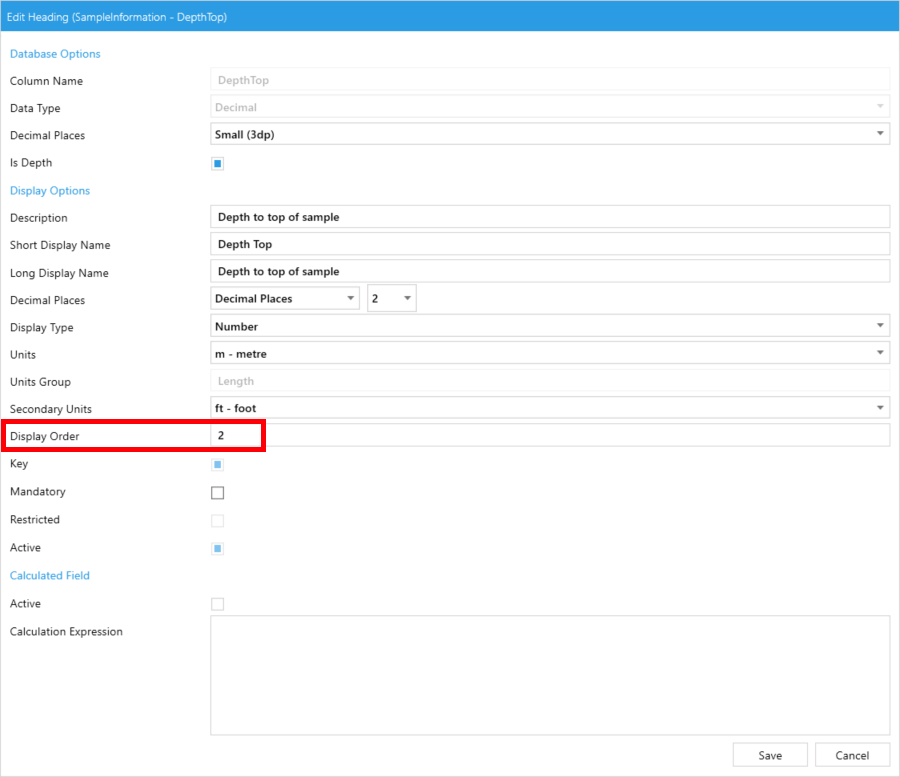Click the Description text field

click(549, 217)
